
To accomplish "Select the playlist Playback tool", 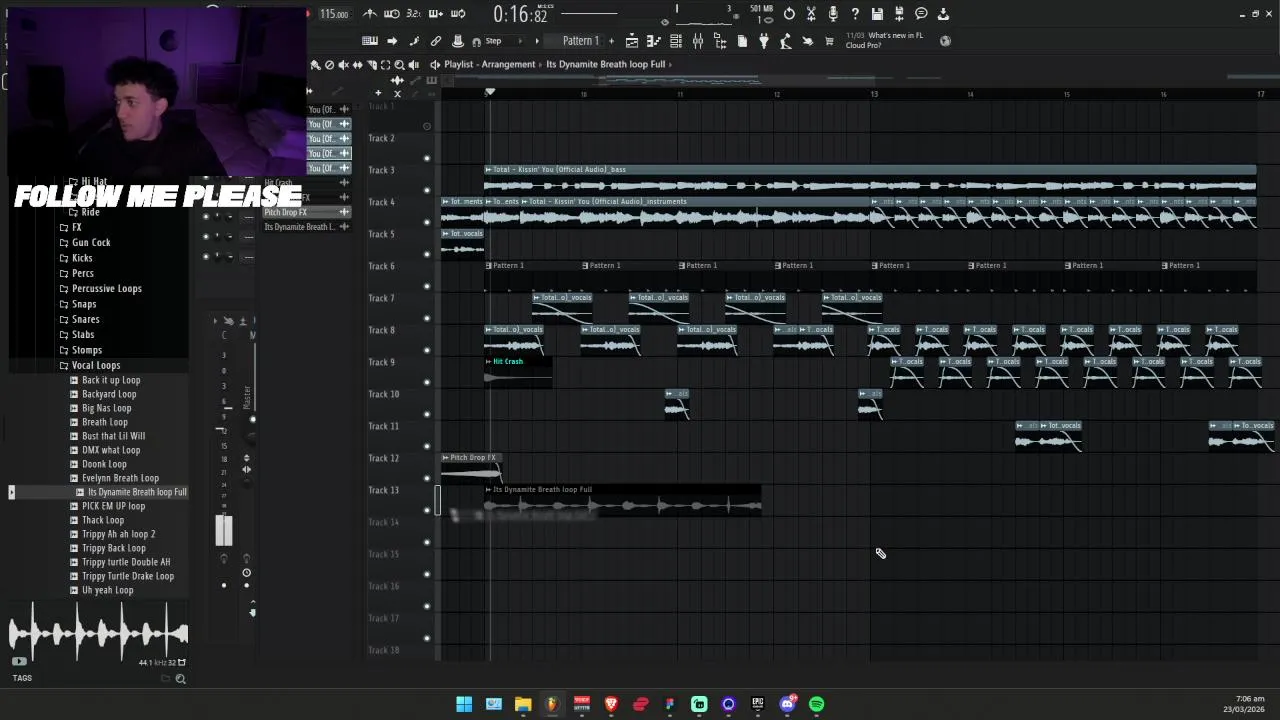I will pyautogui.click(x=414, y=65).
